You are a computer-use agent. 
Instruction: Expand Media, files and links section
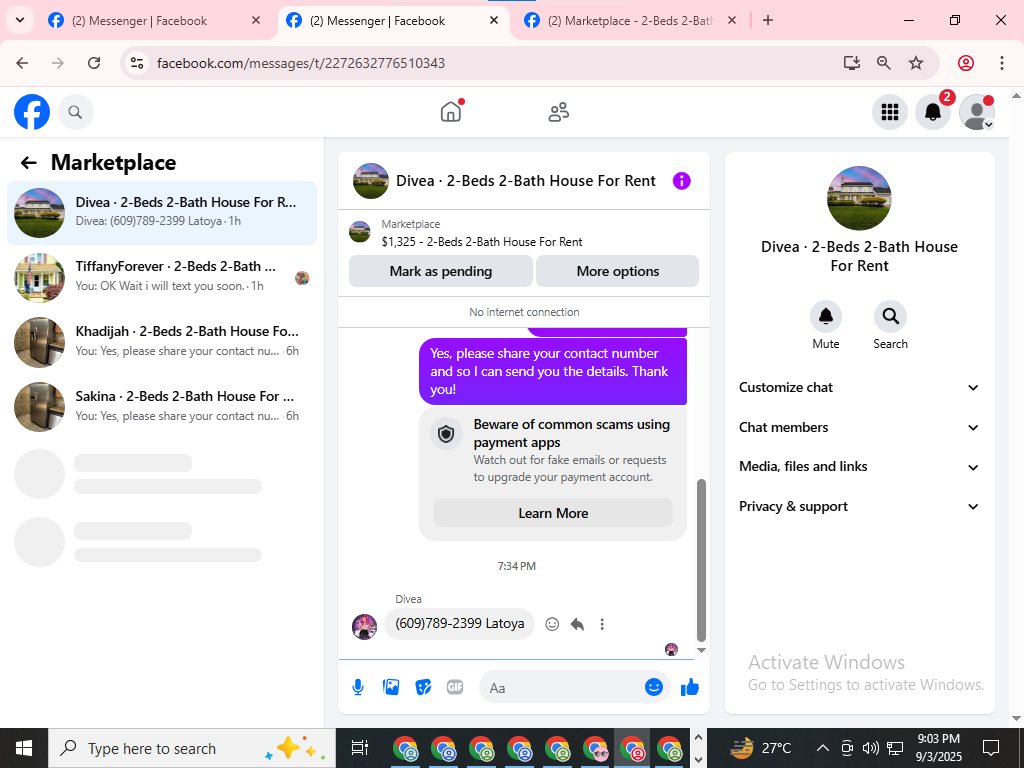[859, 467]
